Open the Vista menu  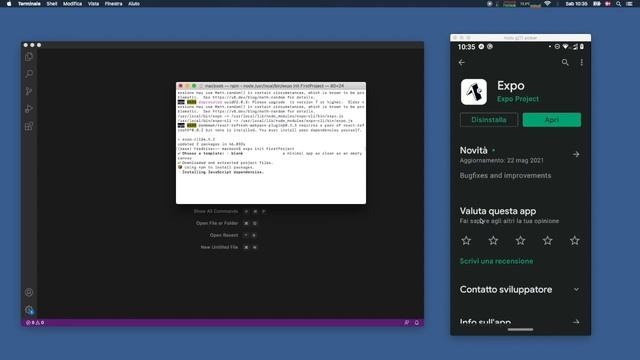(93, 4)
